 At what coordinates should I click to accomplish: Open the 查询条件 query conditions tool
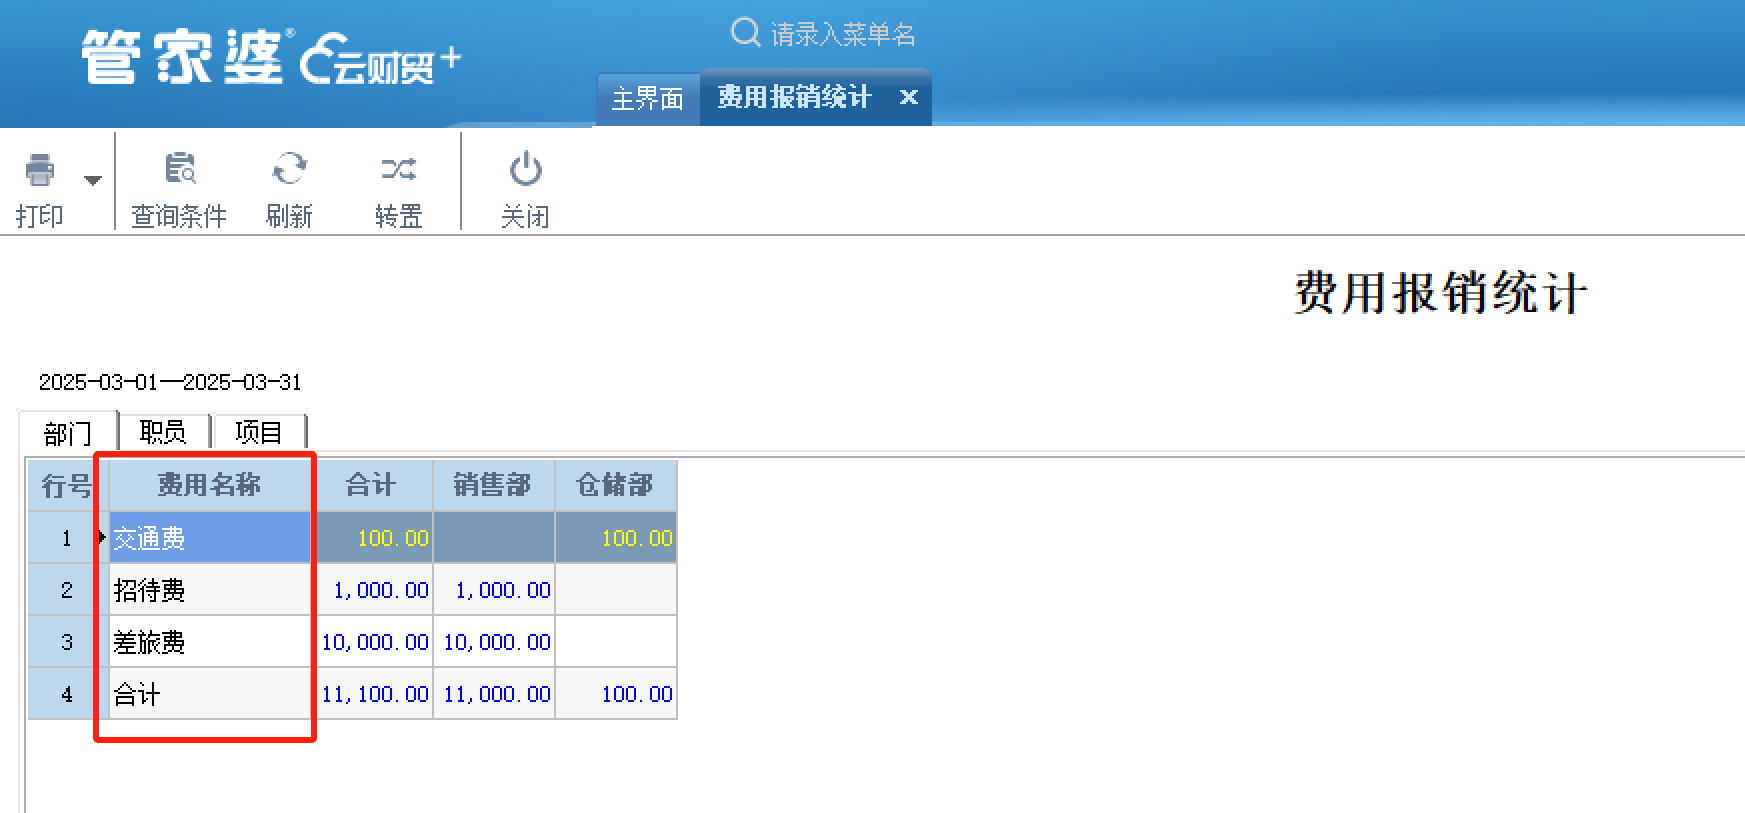click(x=179, y=190)
